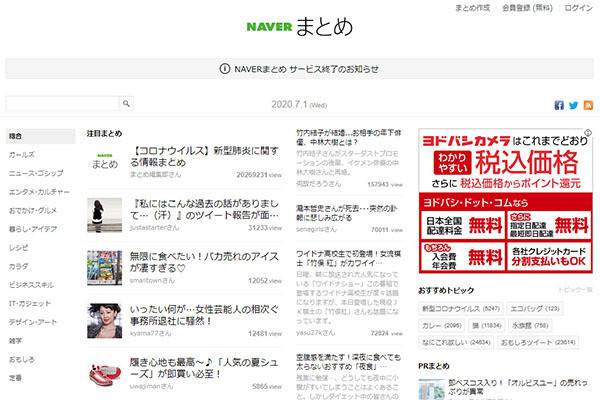Open トピック一覧 link beside おすすめトピック
This screenshot has height=400, width=600.
[x=575, y=290]
